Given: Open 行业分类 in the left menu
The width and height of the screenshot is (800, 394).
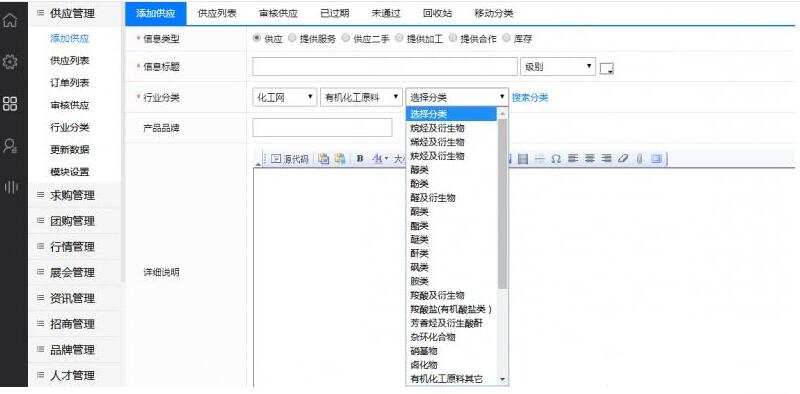Looking at the screenshot, I should pyautogui.click(x=70, y=127).
